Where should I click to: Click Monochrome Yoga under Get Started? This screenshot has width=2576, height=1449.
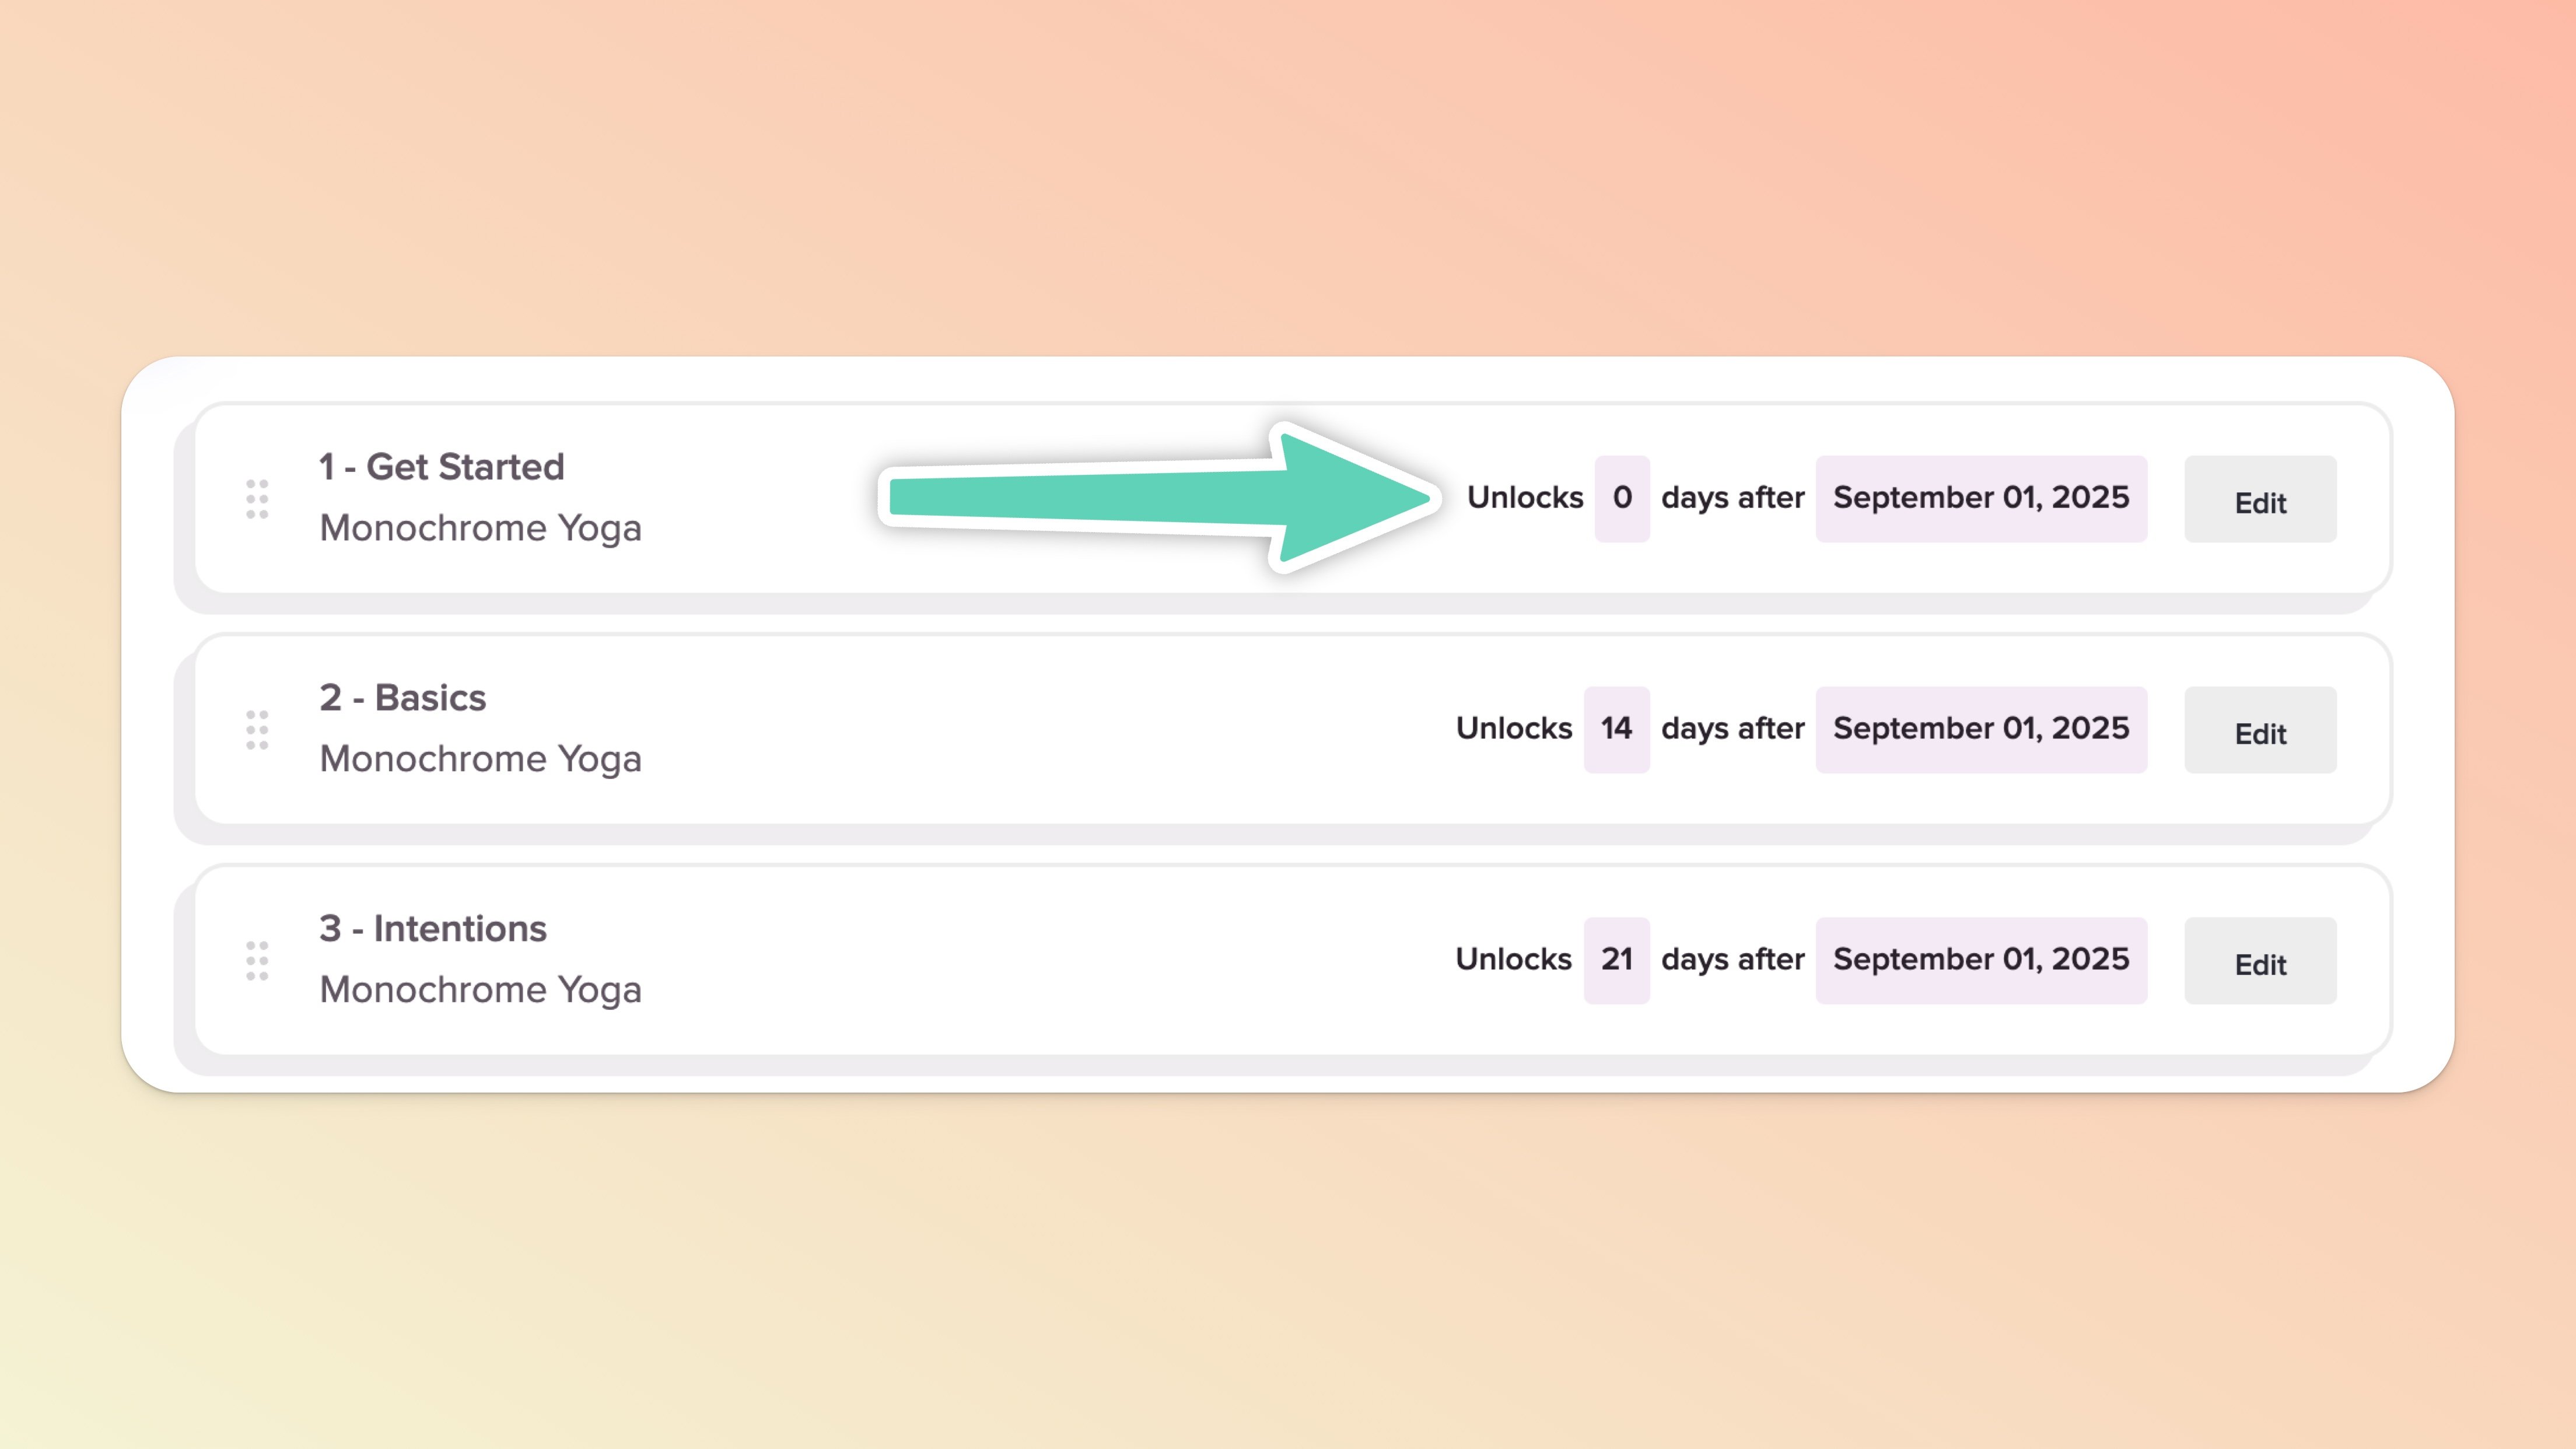tap(480, 528)
